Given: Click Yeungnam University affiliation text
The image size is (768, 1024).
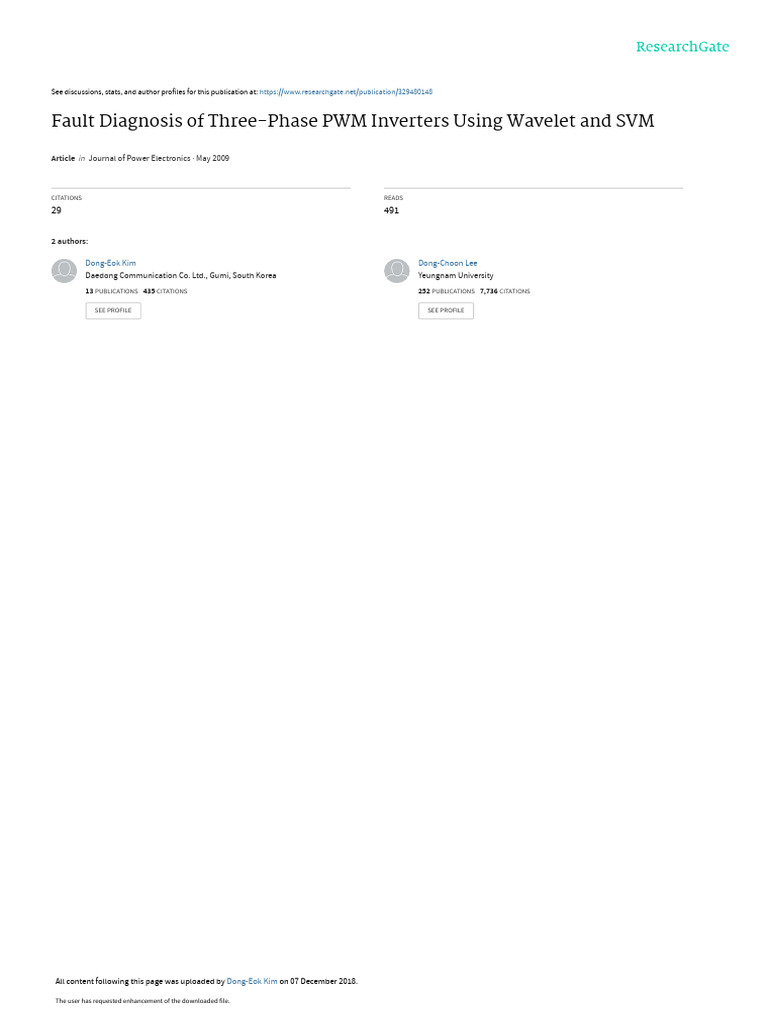Looking at the screenshot, I should pyautogui.click(x=455, y=276).
